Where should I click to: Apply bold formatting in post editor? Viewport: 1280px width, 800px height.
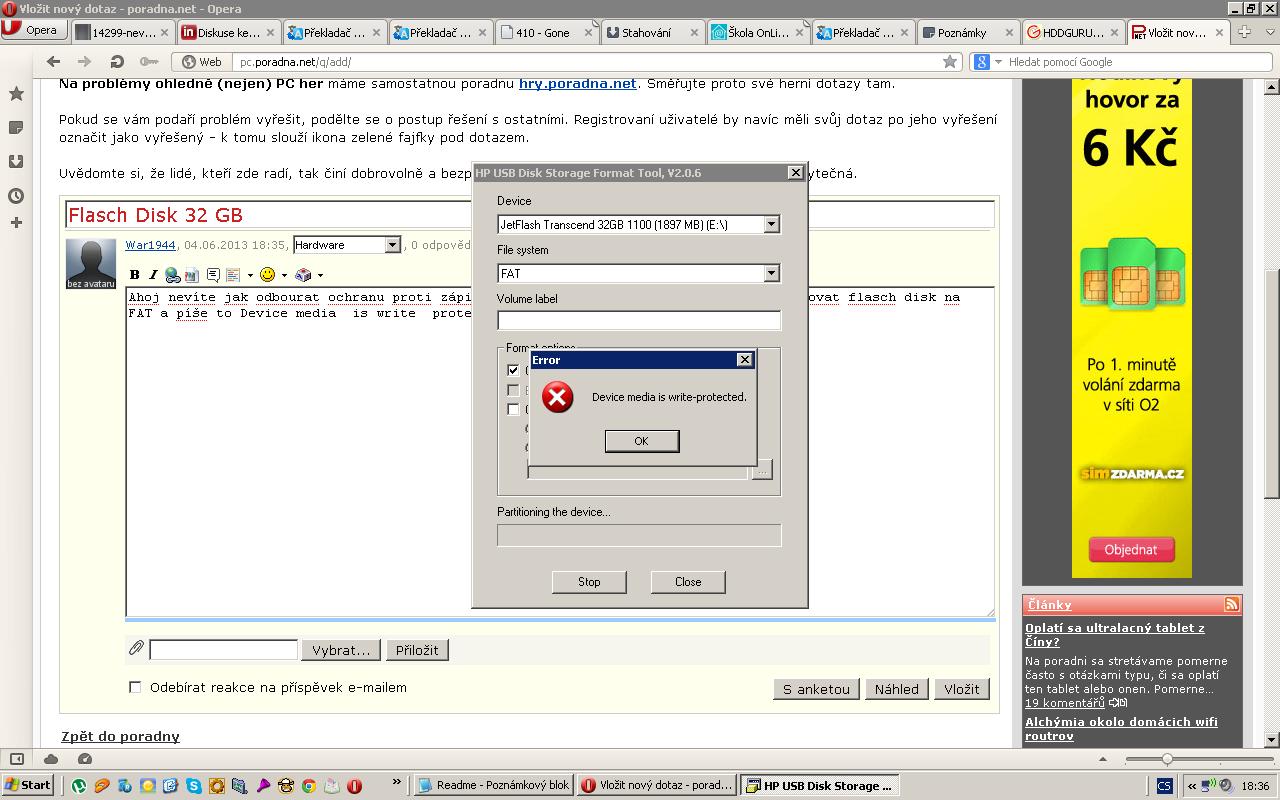[135, 275]
